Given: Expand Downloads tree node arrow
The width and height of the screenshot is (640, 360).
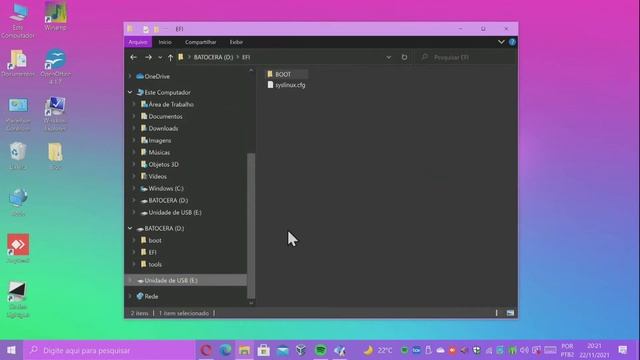Looking at the screenshot, I should (134, 129).
